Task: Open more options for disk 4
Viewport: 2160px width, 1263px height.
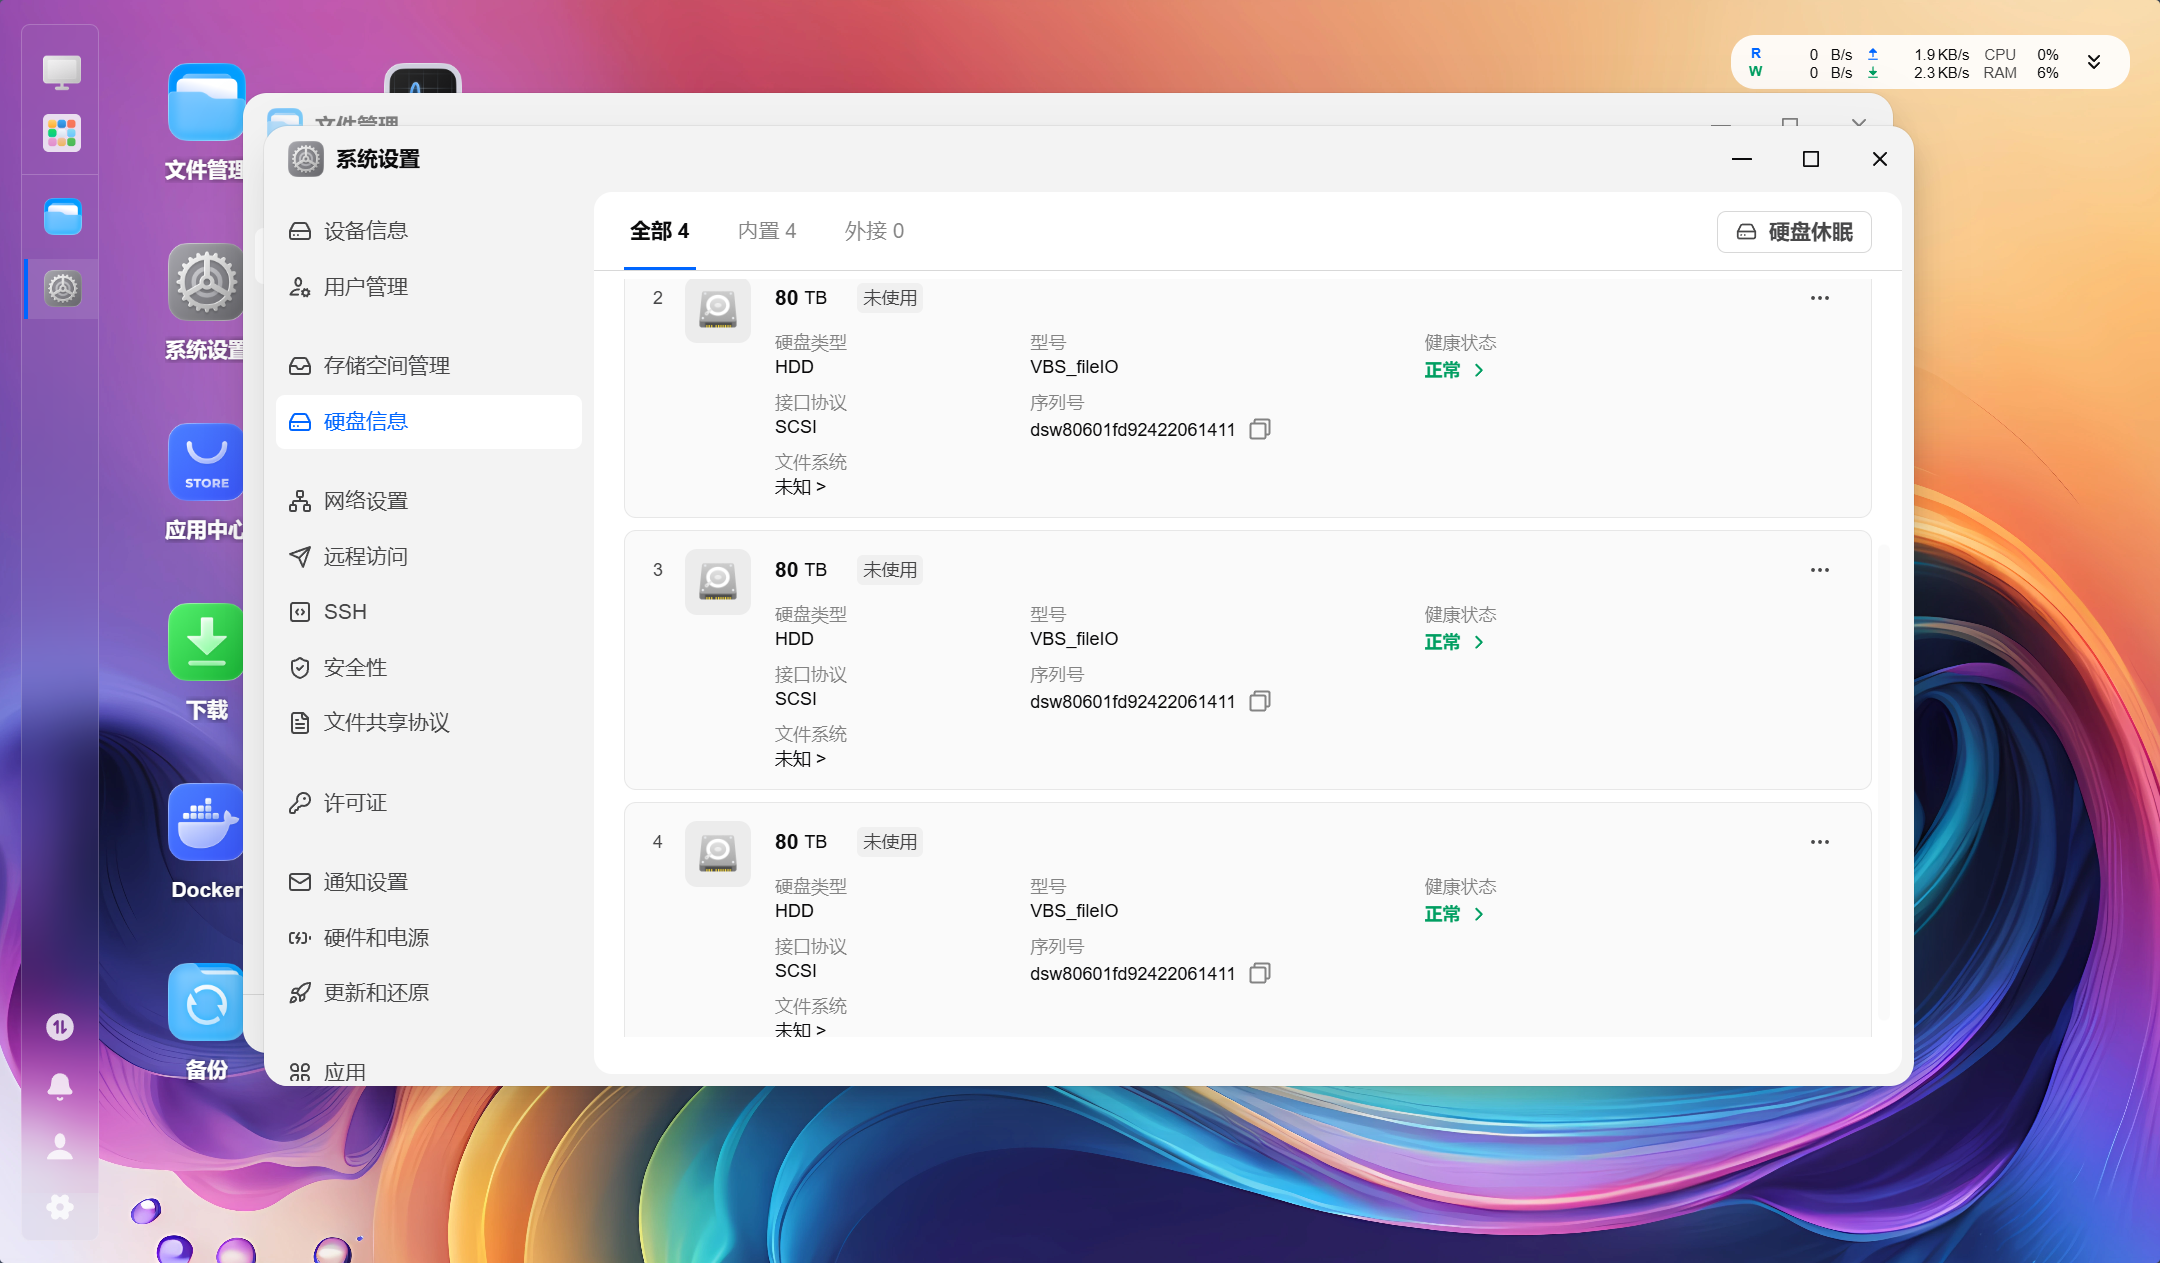Action: pos(1819,842)
